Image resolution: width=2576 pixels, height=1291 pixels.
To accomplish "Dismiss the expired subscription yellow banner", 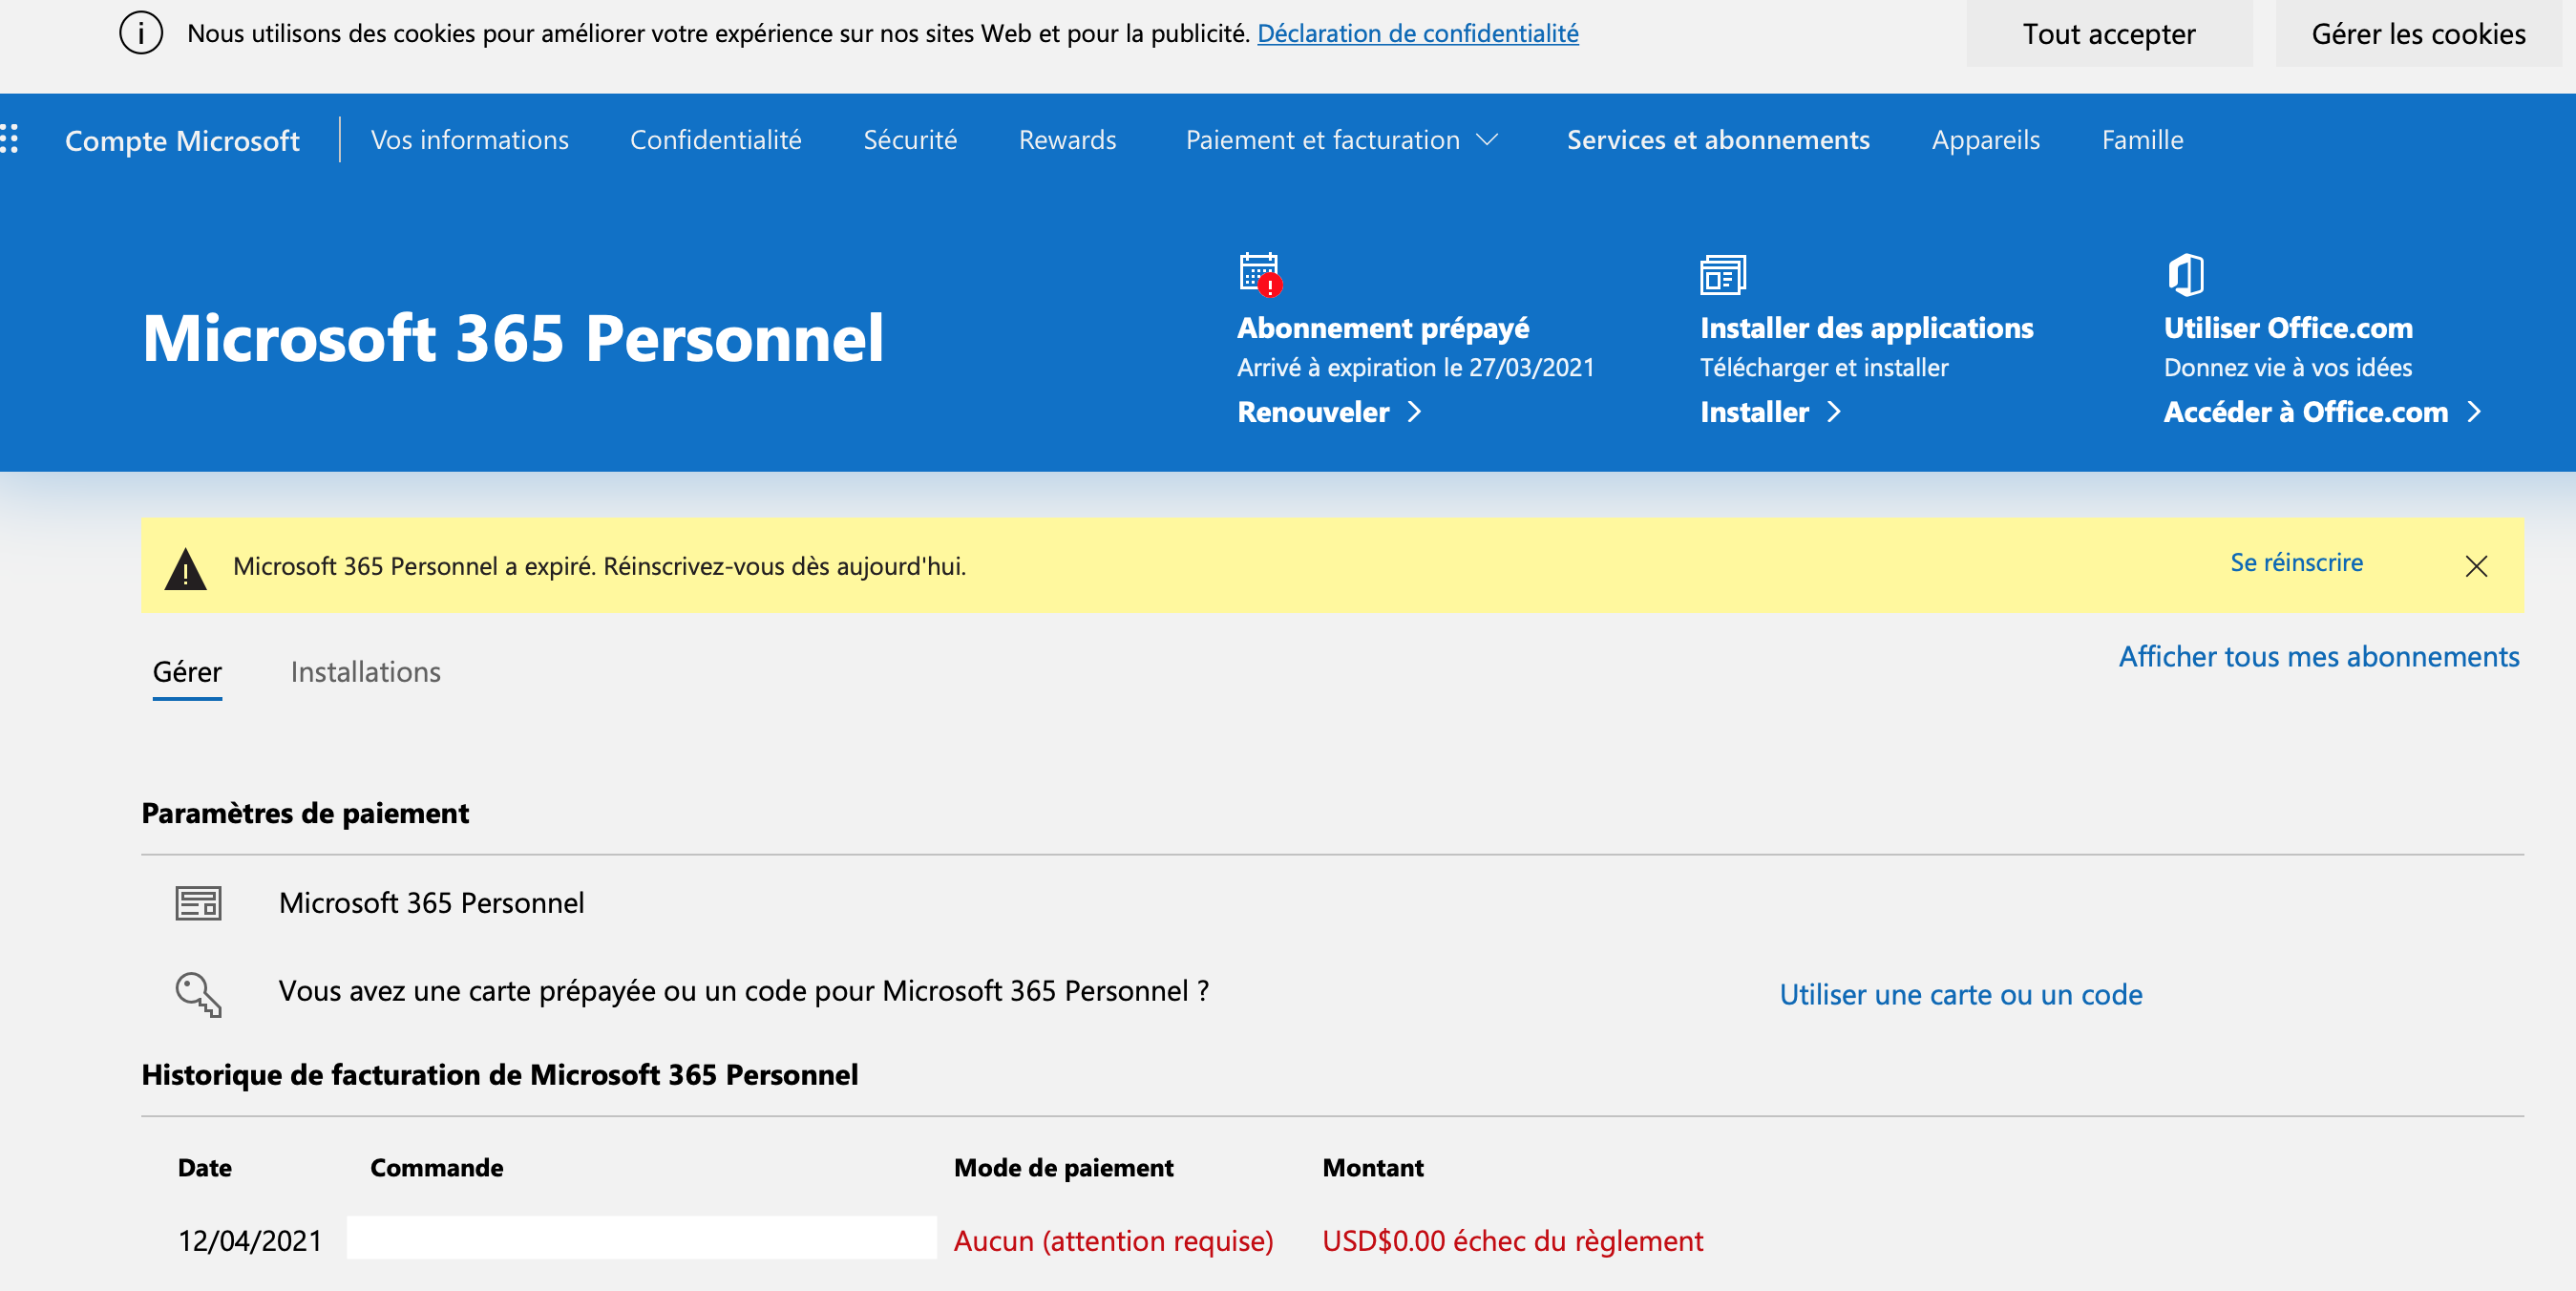I will click(x=2475, y=567).
